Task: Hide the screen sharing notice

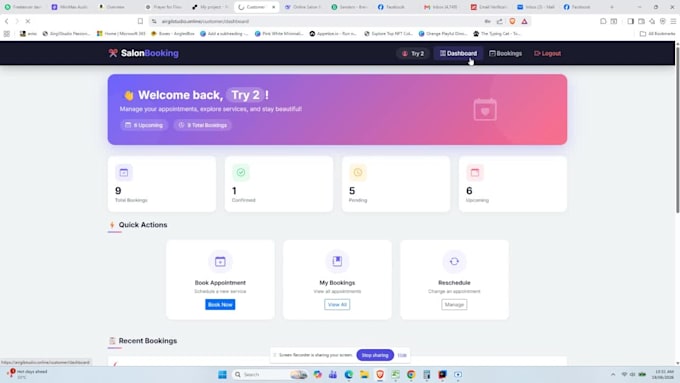Action: [x=402, y=355]
